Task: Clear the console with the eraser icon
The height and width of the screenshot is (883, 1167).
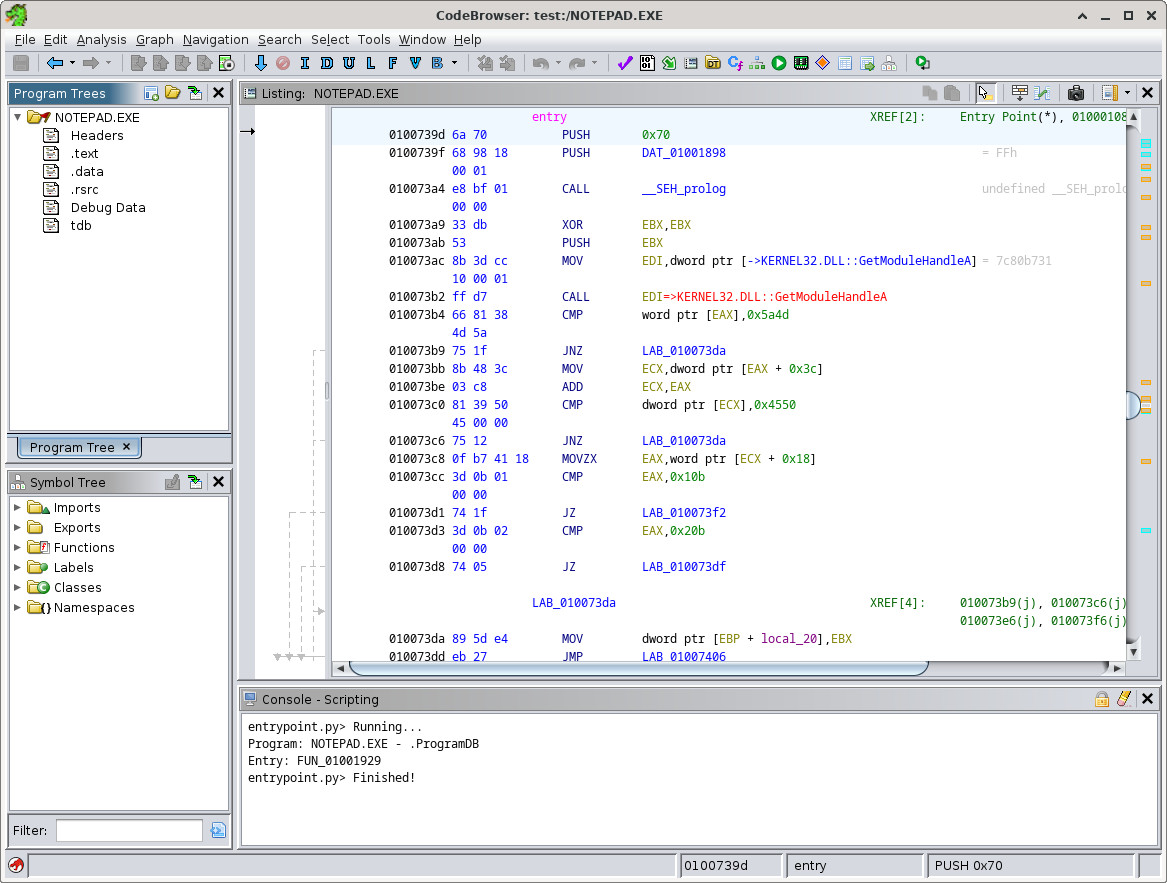Action: coord(1124,699)
